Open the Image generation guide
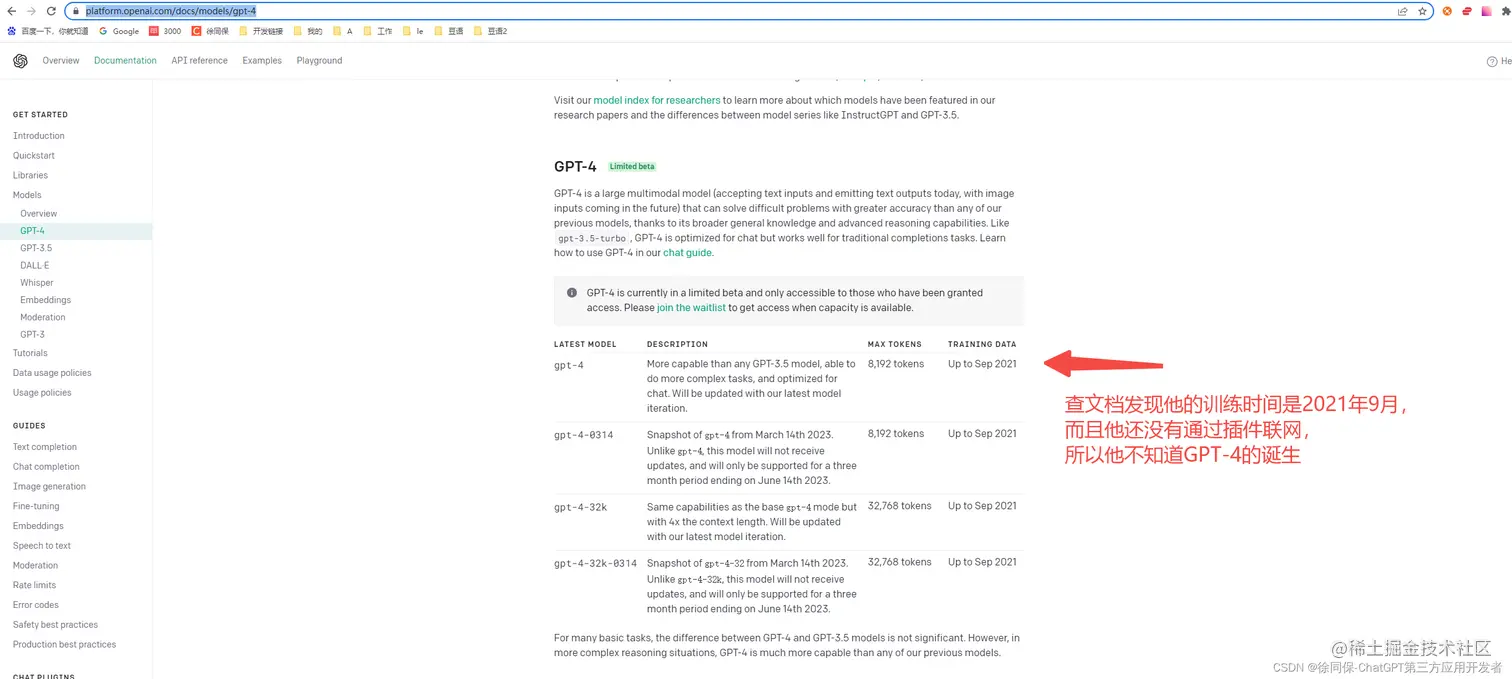Image resolution: width=1512 pixels, height=679 pixels. click(49, 487)
